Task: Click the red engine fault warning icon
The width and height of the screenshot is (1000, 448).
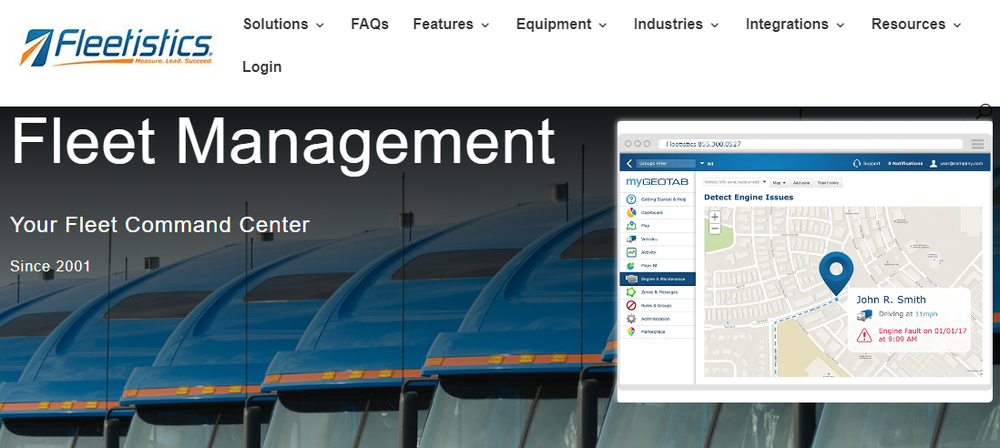Action: 864,334
